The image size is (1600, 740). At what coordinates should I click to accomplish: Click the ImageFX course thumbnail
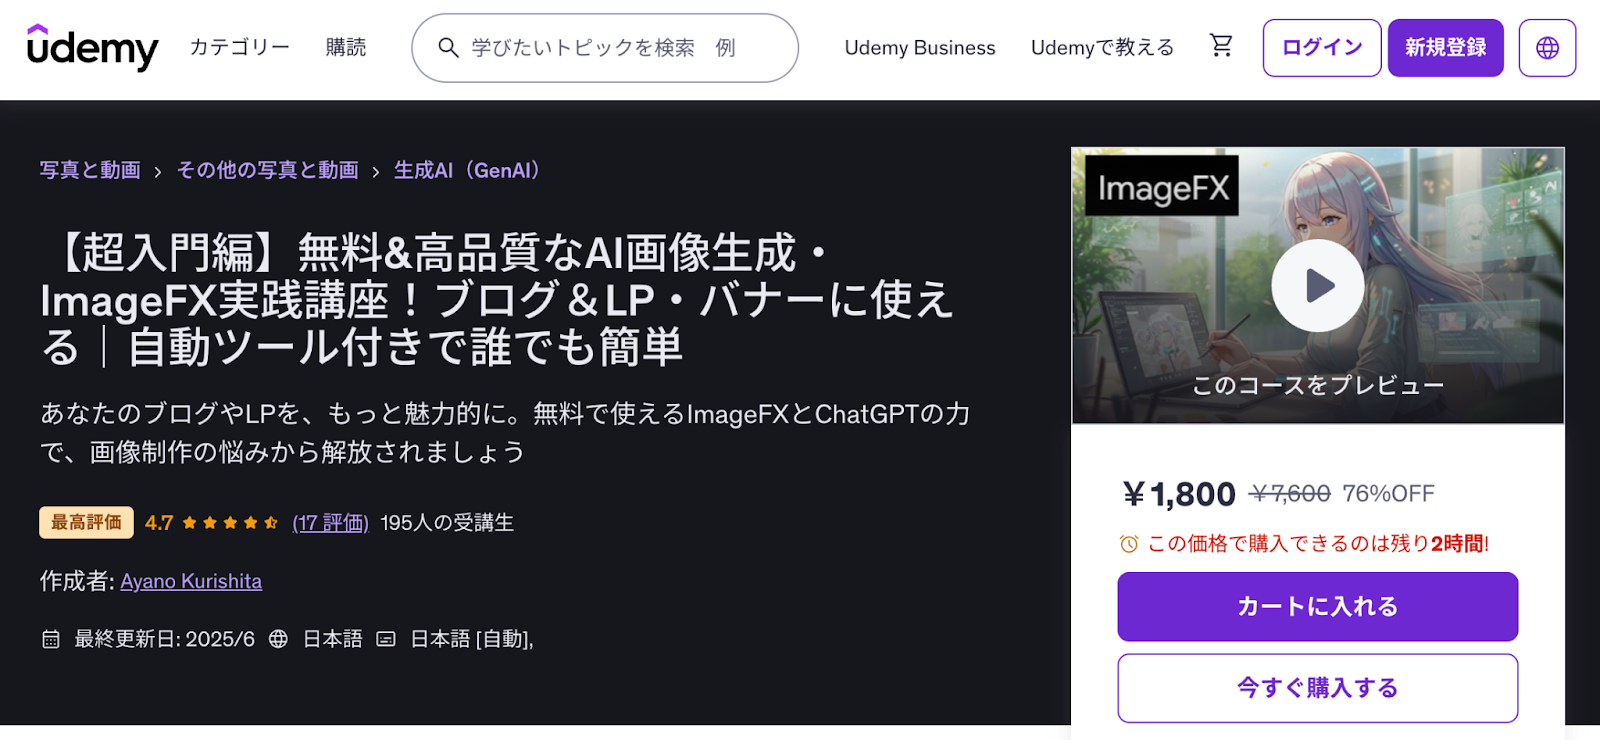click(x=1317, y=285)
